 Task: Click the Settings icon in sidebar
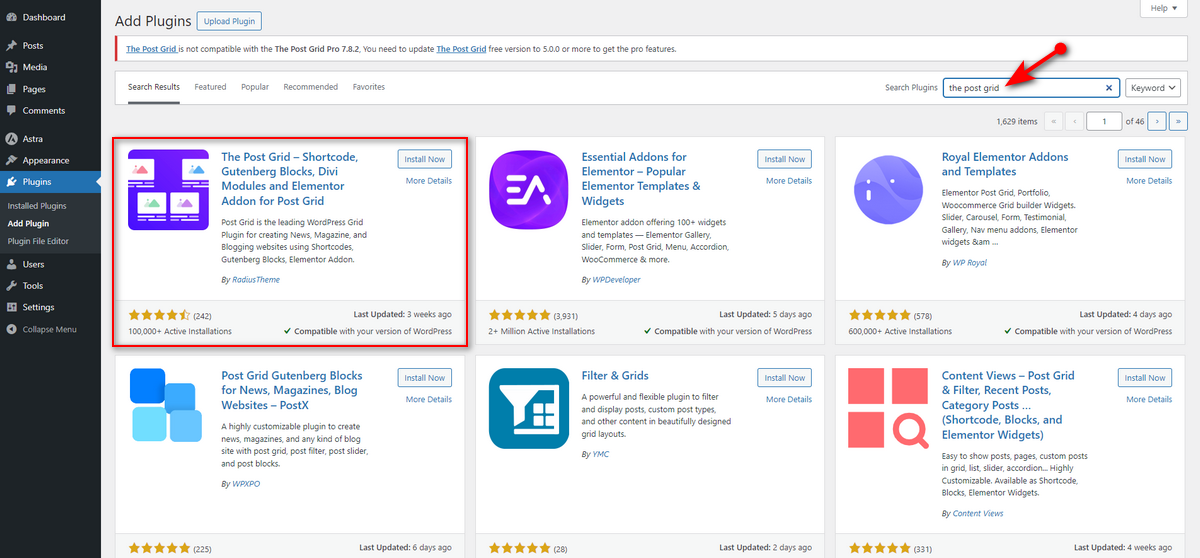(x=11, y=308)
